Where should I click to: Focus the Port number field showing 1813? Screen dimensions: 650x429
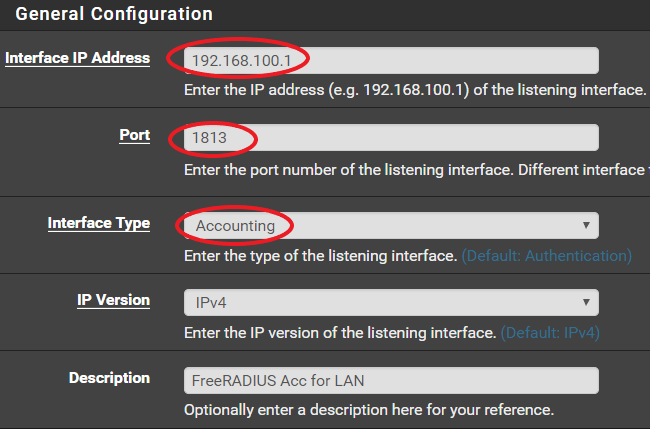pos(390,138)
